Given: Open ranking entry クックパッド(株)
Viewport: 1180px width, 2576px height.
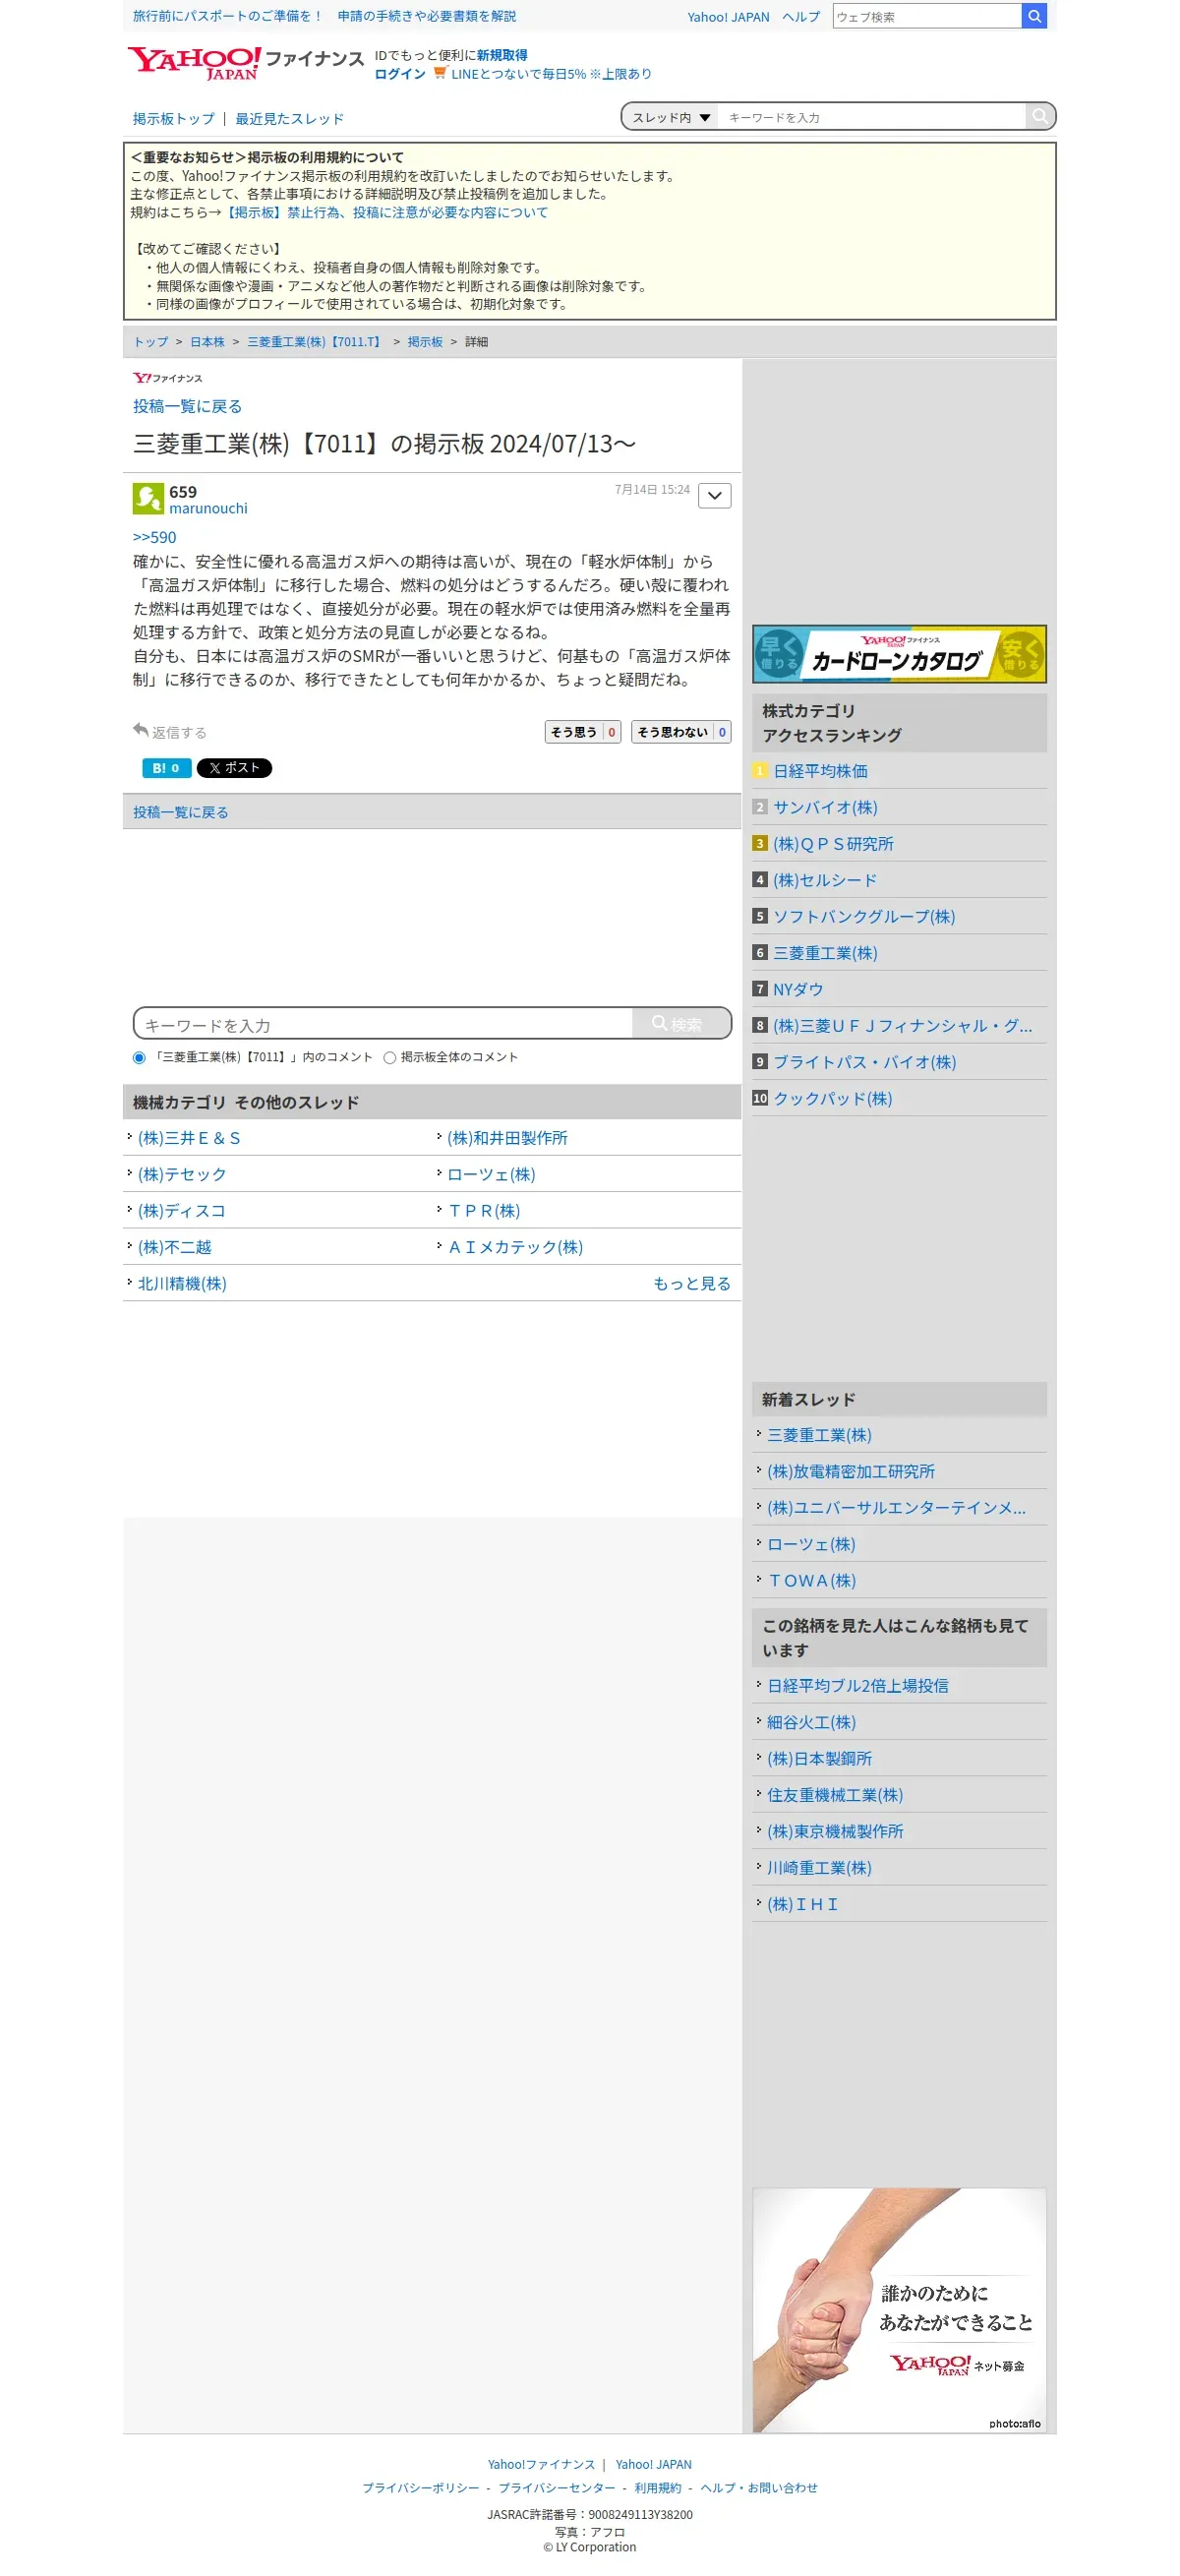Looking at the screenshot, I should tap(832, 1098).
